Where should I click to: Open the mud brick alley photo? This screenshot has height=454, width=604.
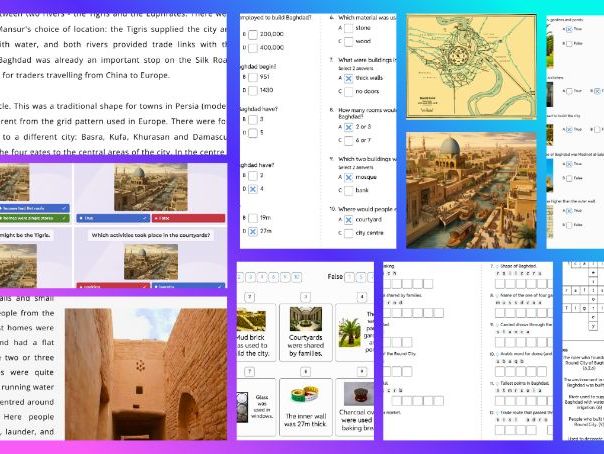pos(146,374)
